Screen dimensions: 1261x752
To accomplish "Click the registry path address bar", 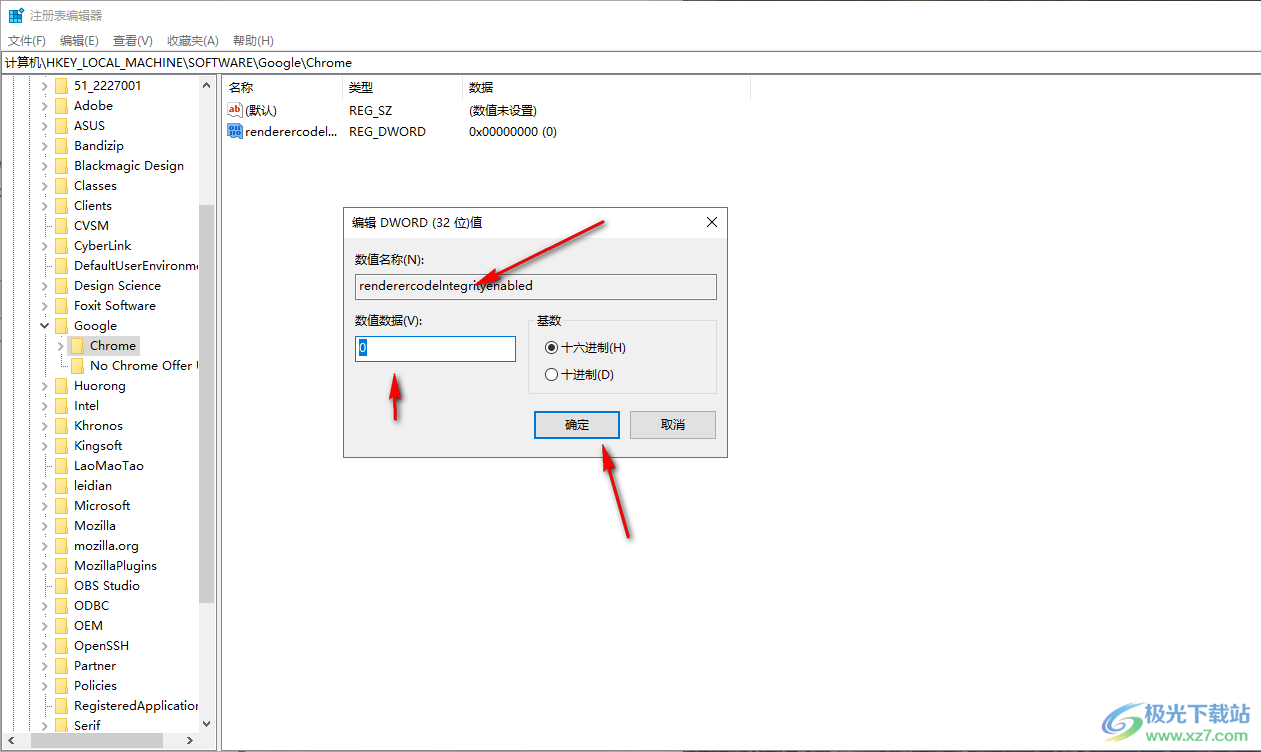I will tap(630, 62).
